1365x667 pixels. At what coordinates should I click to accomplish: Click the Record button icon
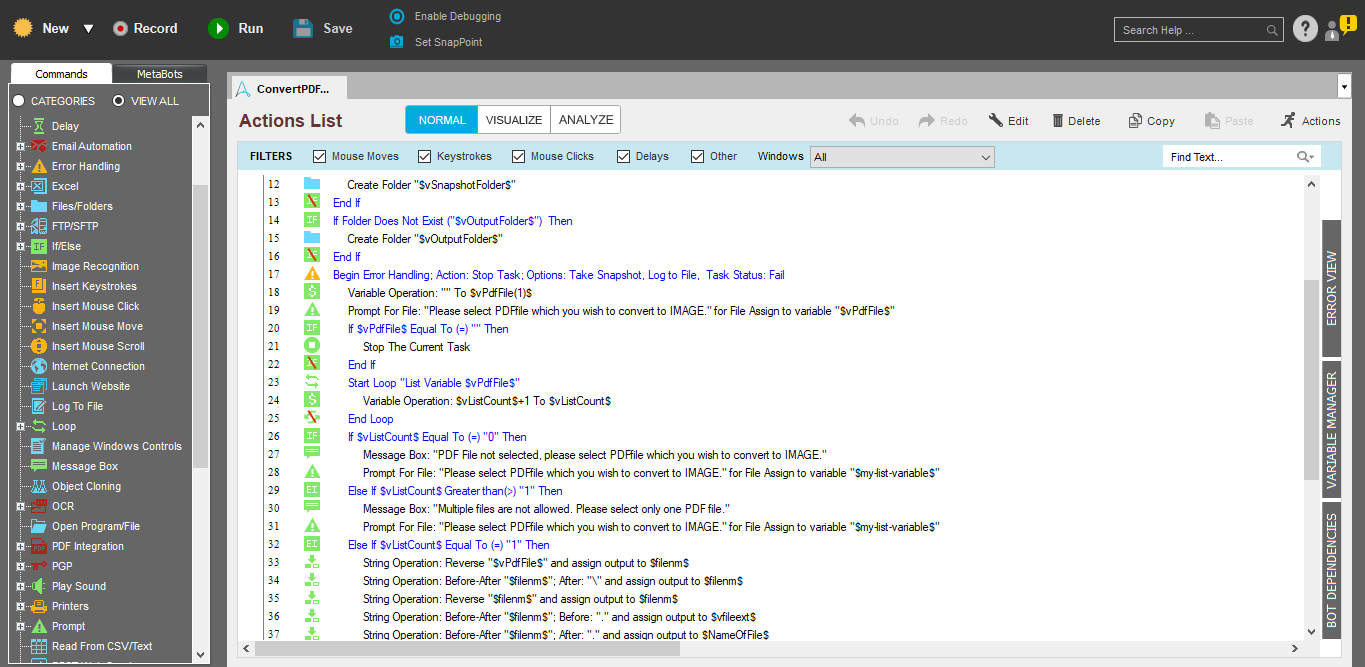(x=121, y=29)
